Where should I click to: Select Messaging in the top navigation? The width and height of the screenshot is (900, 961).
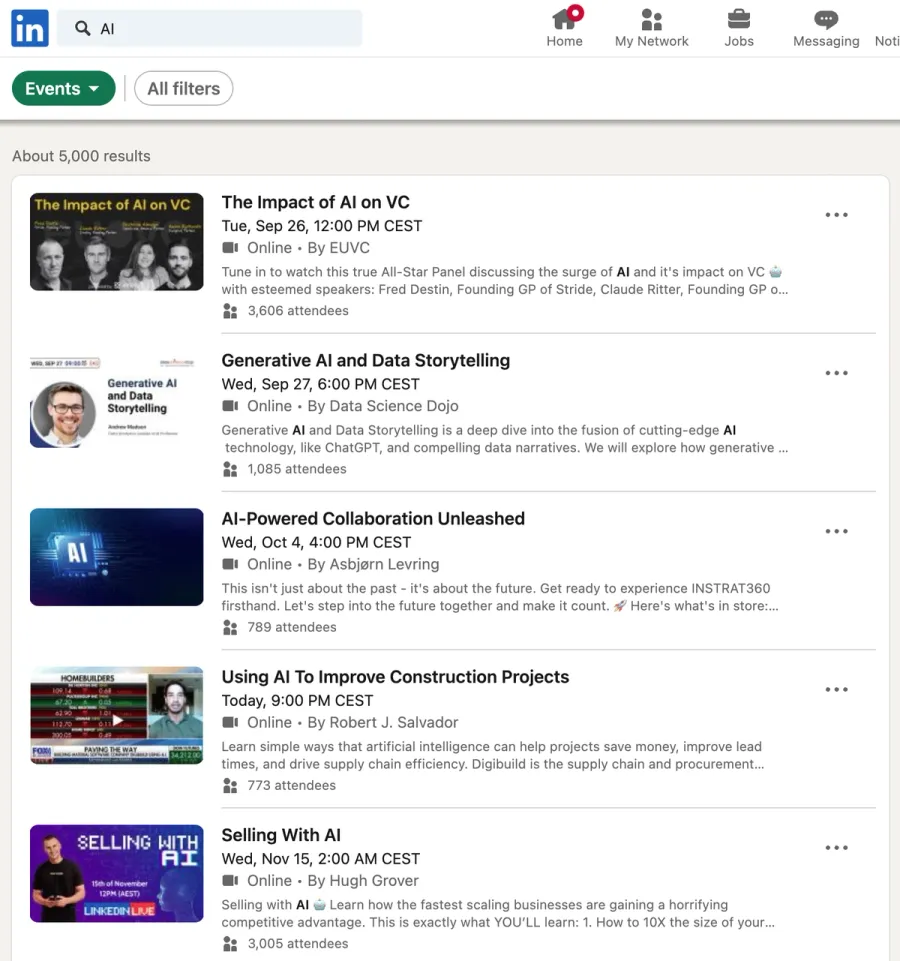click(825, 27)
